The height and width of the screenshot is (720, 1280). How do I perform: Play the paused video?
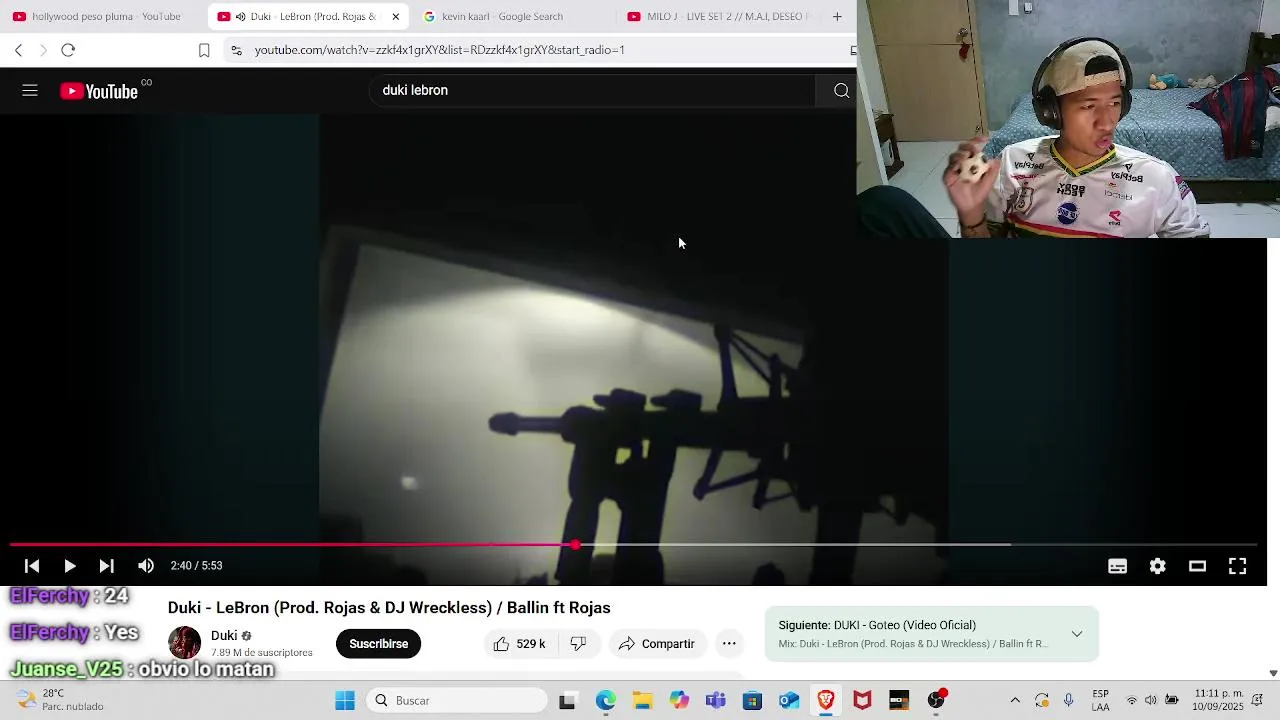(69, 566)
